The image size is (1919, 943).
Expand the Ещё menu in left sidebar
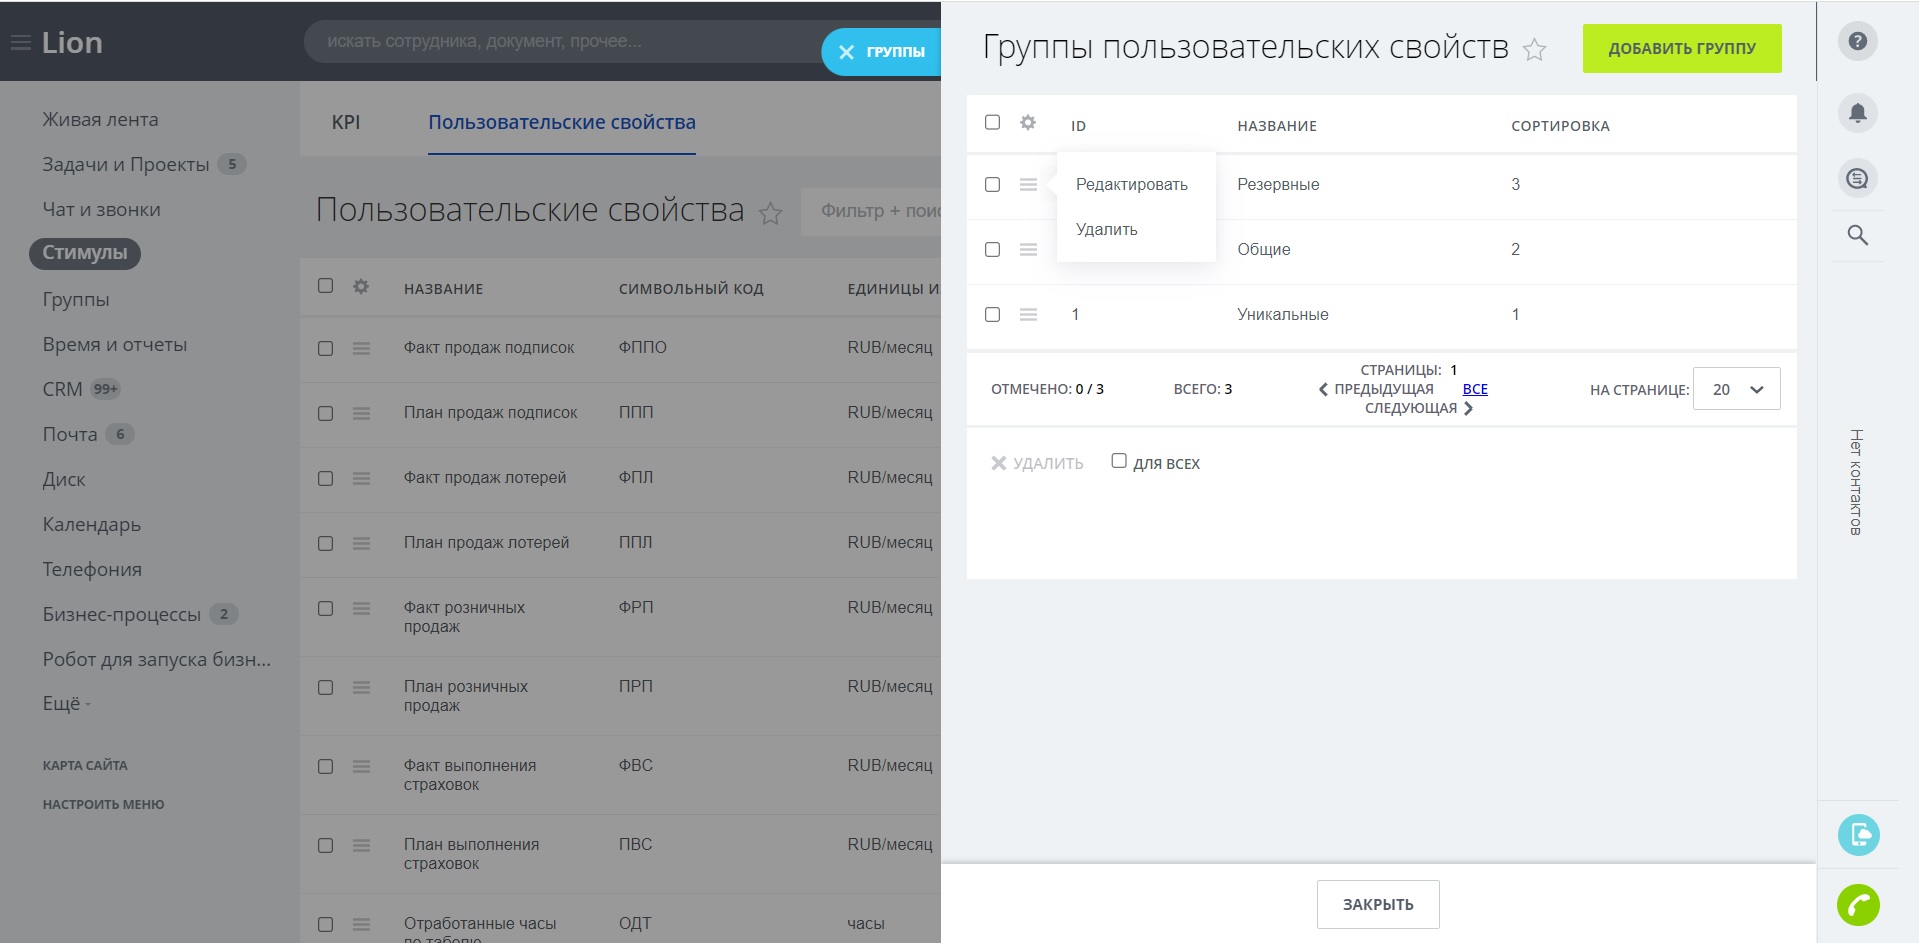(x=66, y=704)
